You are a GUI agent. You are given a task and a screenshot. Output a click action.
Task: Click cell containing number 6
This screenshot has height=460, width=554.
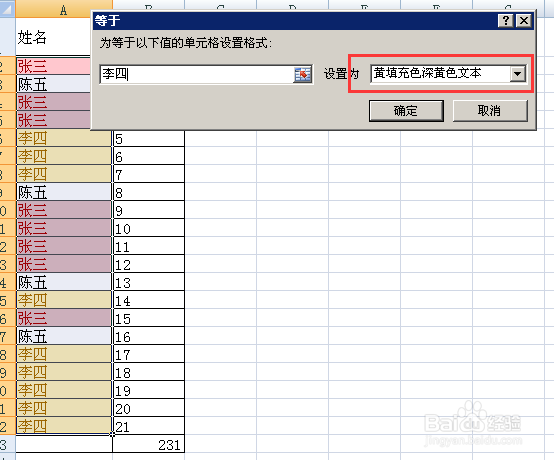pos(148,156)
